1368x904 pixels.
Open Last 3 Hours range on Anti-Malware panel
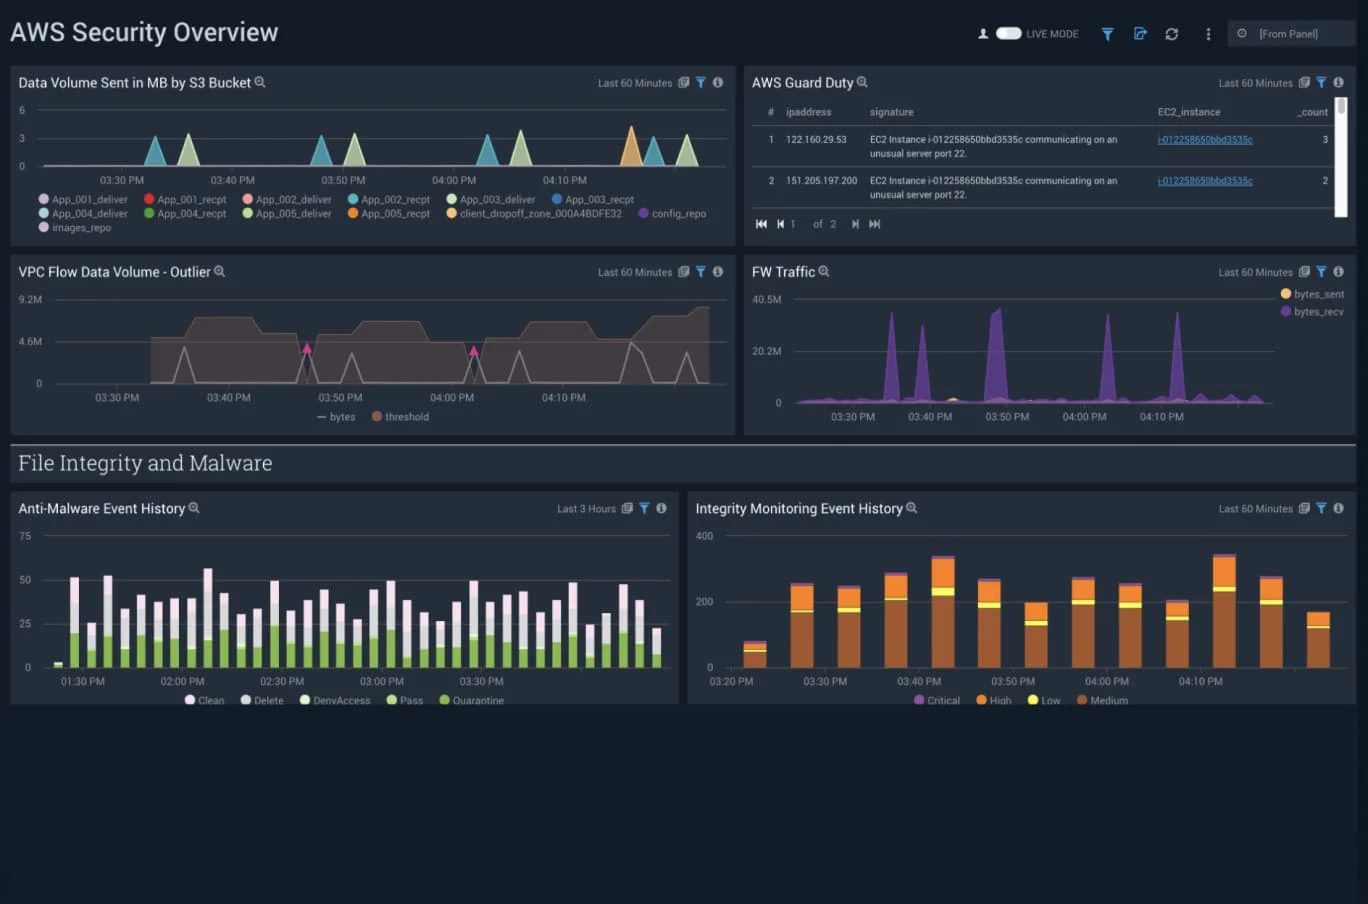(x=586, y=509)
